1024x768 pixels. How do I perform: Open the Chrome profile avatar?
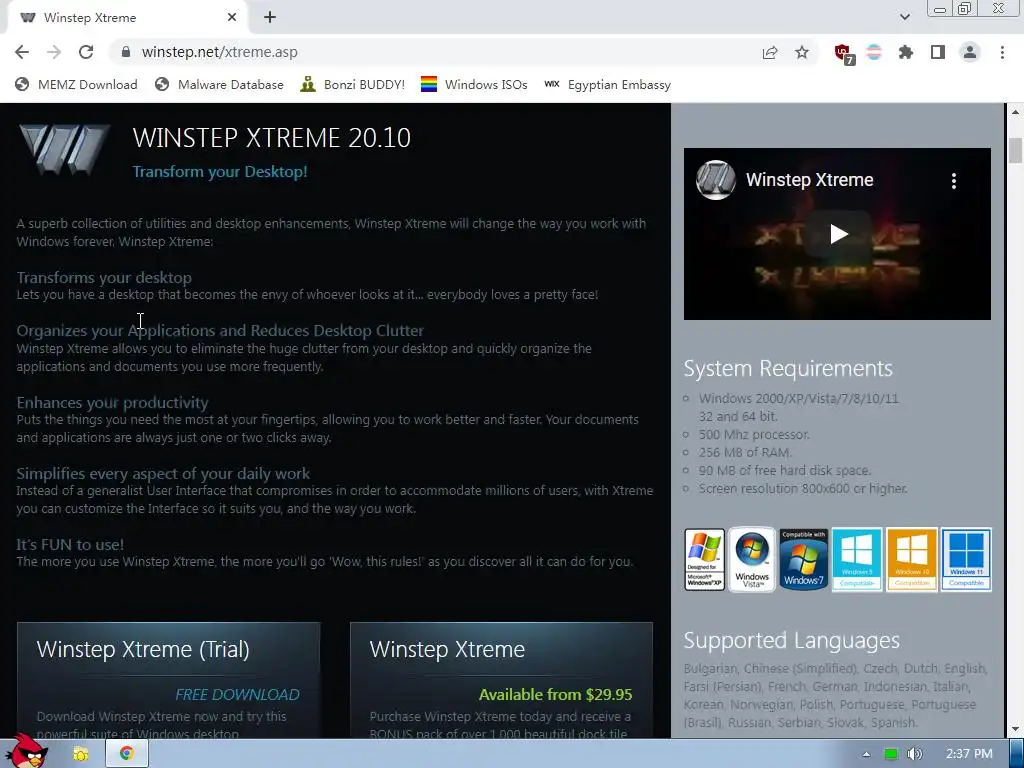click(970, 52)
